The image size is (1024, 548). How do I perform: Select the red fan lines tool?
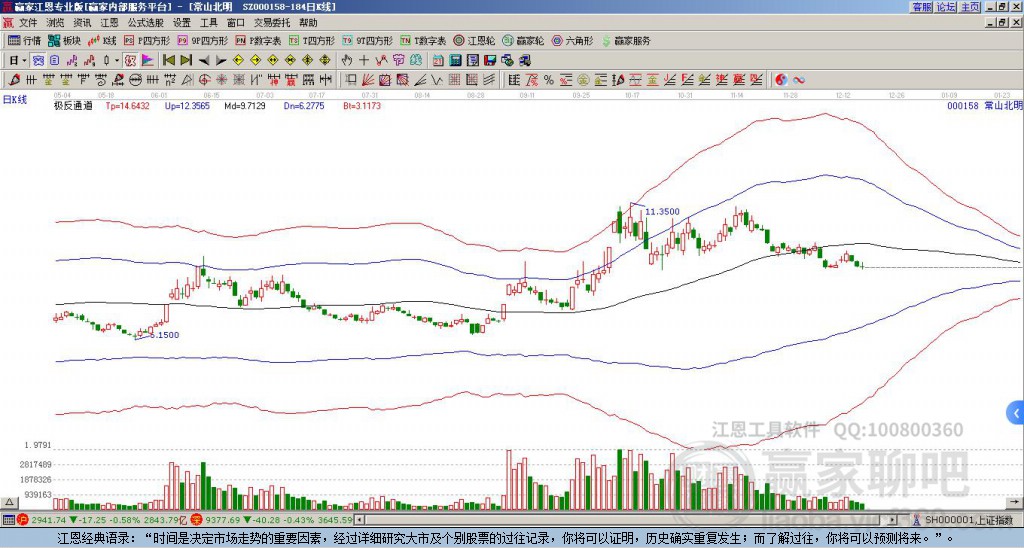pos(368,80)
